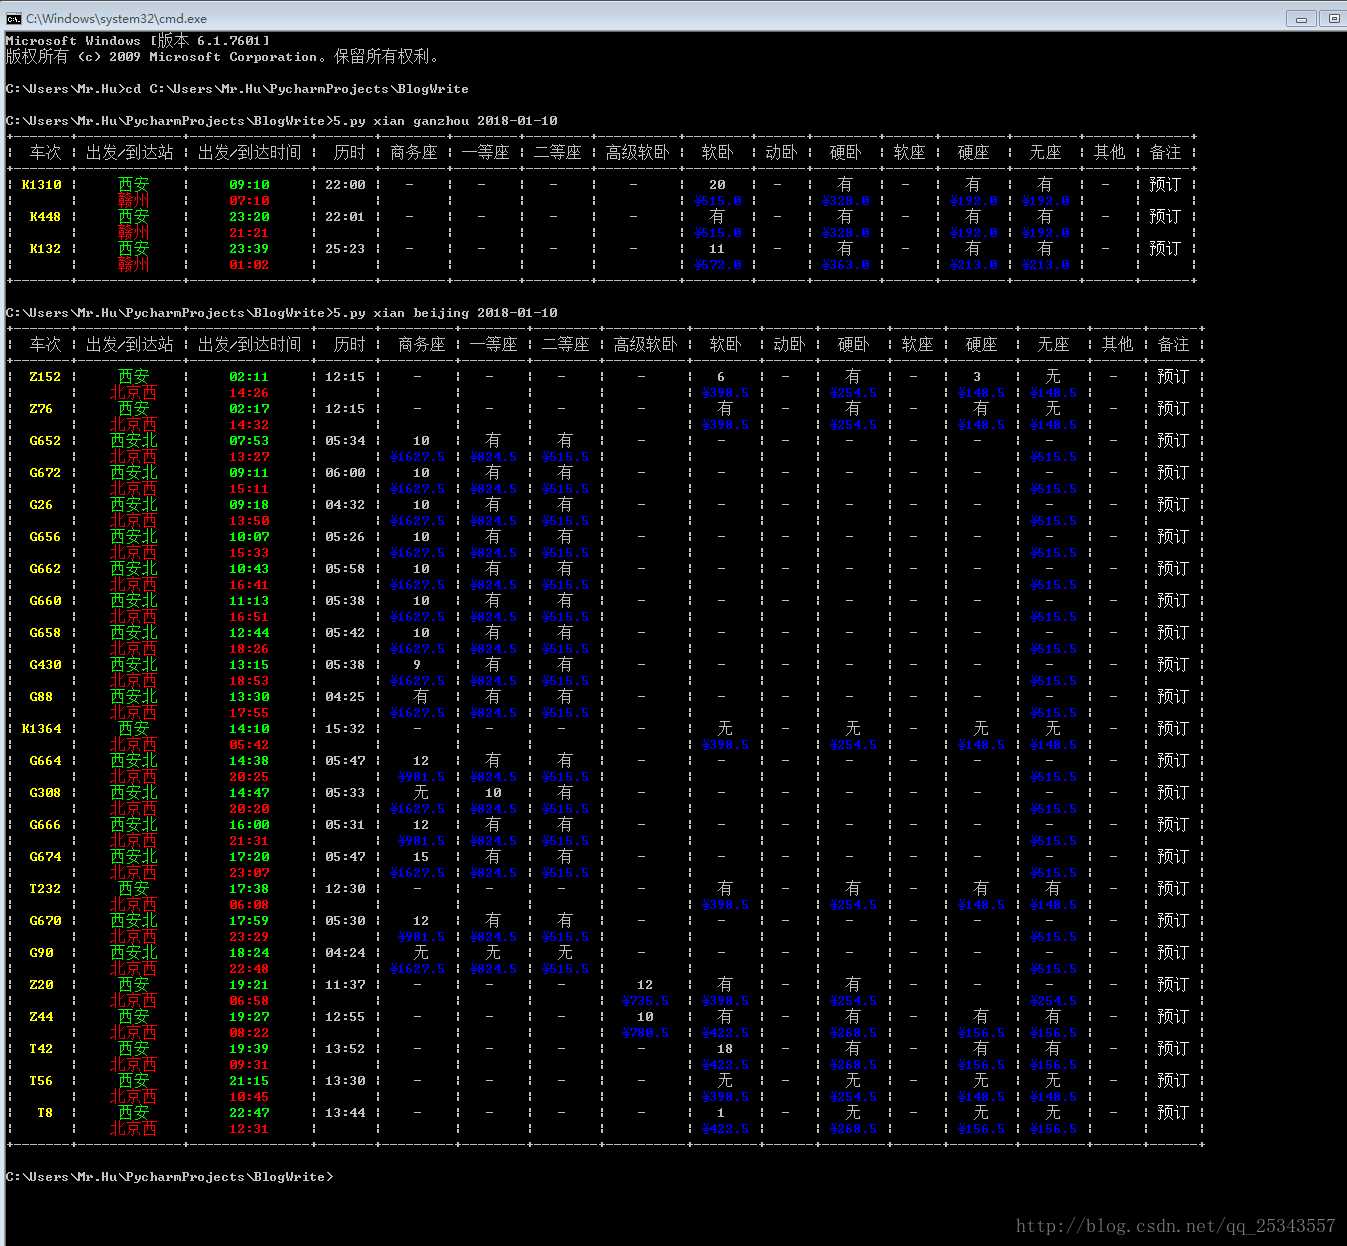Image resolution: width=1347 pixels, height=1246 pixels.
Task: Select train number G308
Action: tap(45, 793)
